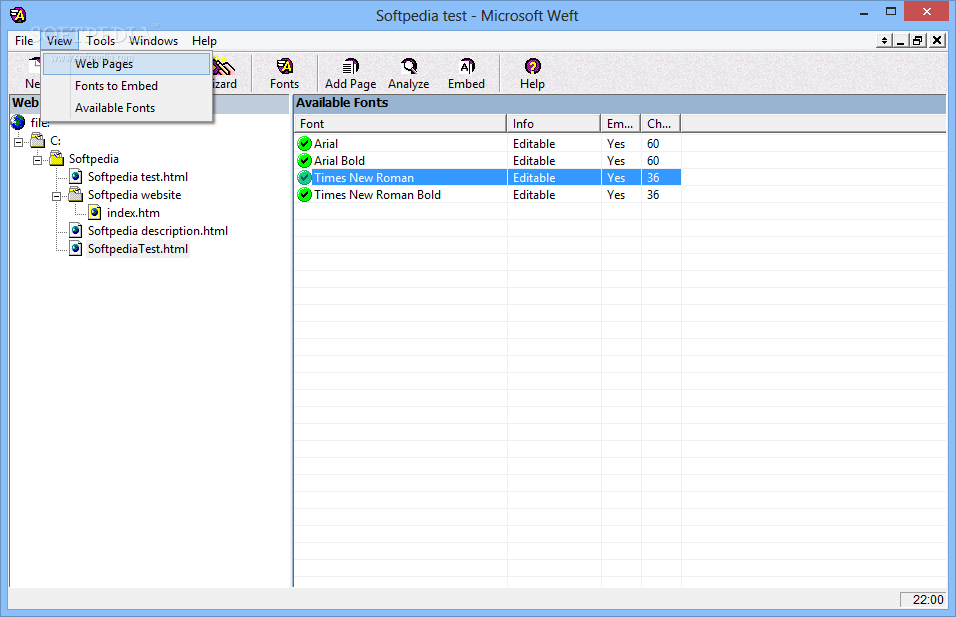Click the page icon of index.htm
This screenshot has width=956, height=617.
(x=95, y=213)
